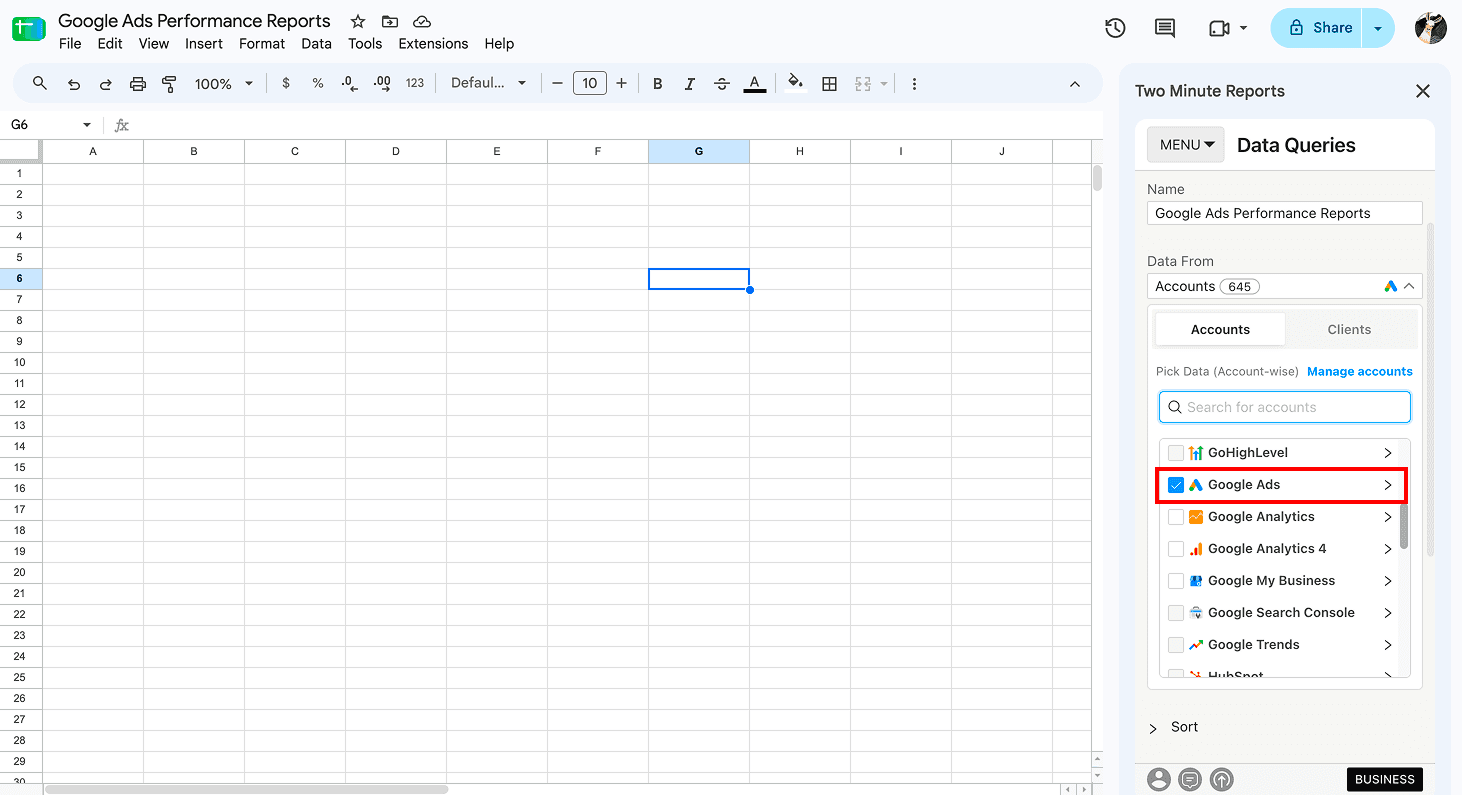The width and height of the screenshot is (1462, 795).
Task: Apply strikethrough formatting
Action: coord(722,84)
